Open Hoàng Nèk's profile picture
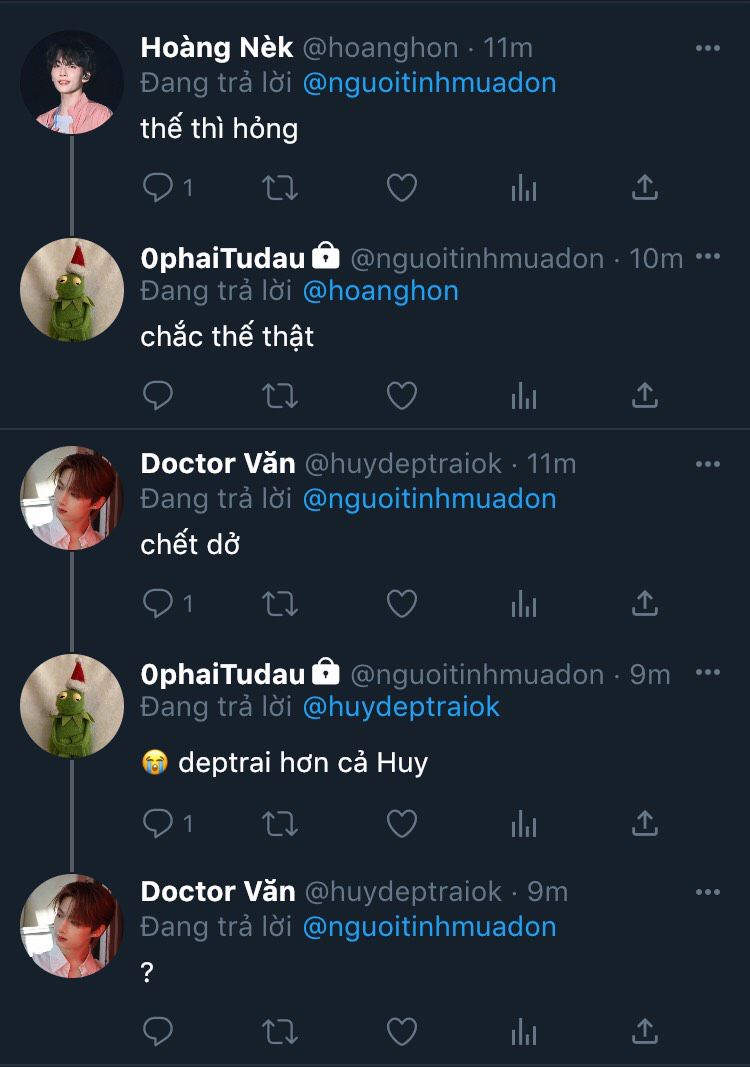The width and height of the screenshot is (750, 1067). 72,82
